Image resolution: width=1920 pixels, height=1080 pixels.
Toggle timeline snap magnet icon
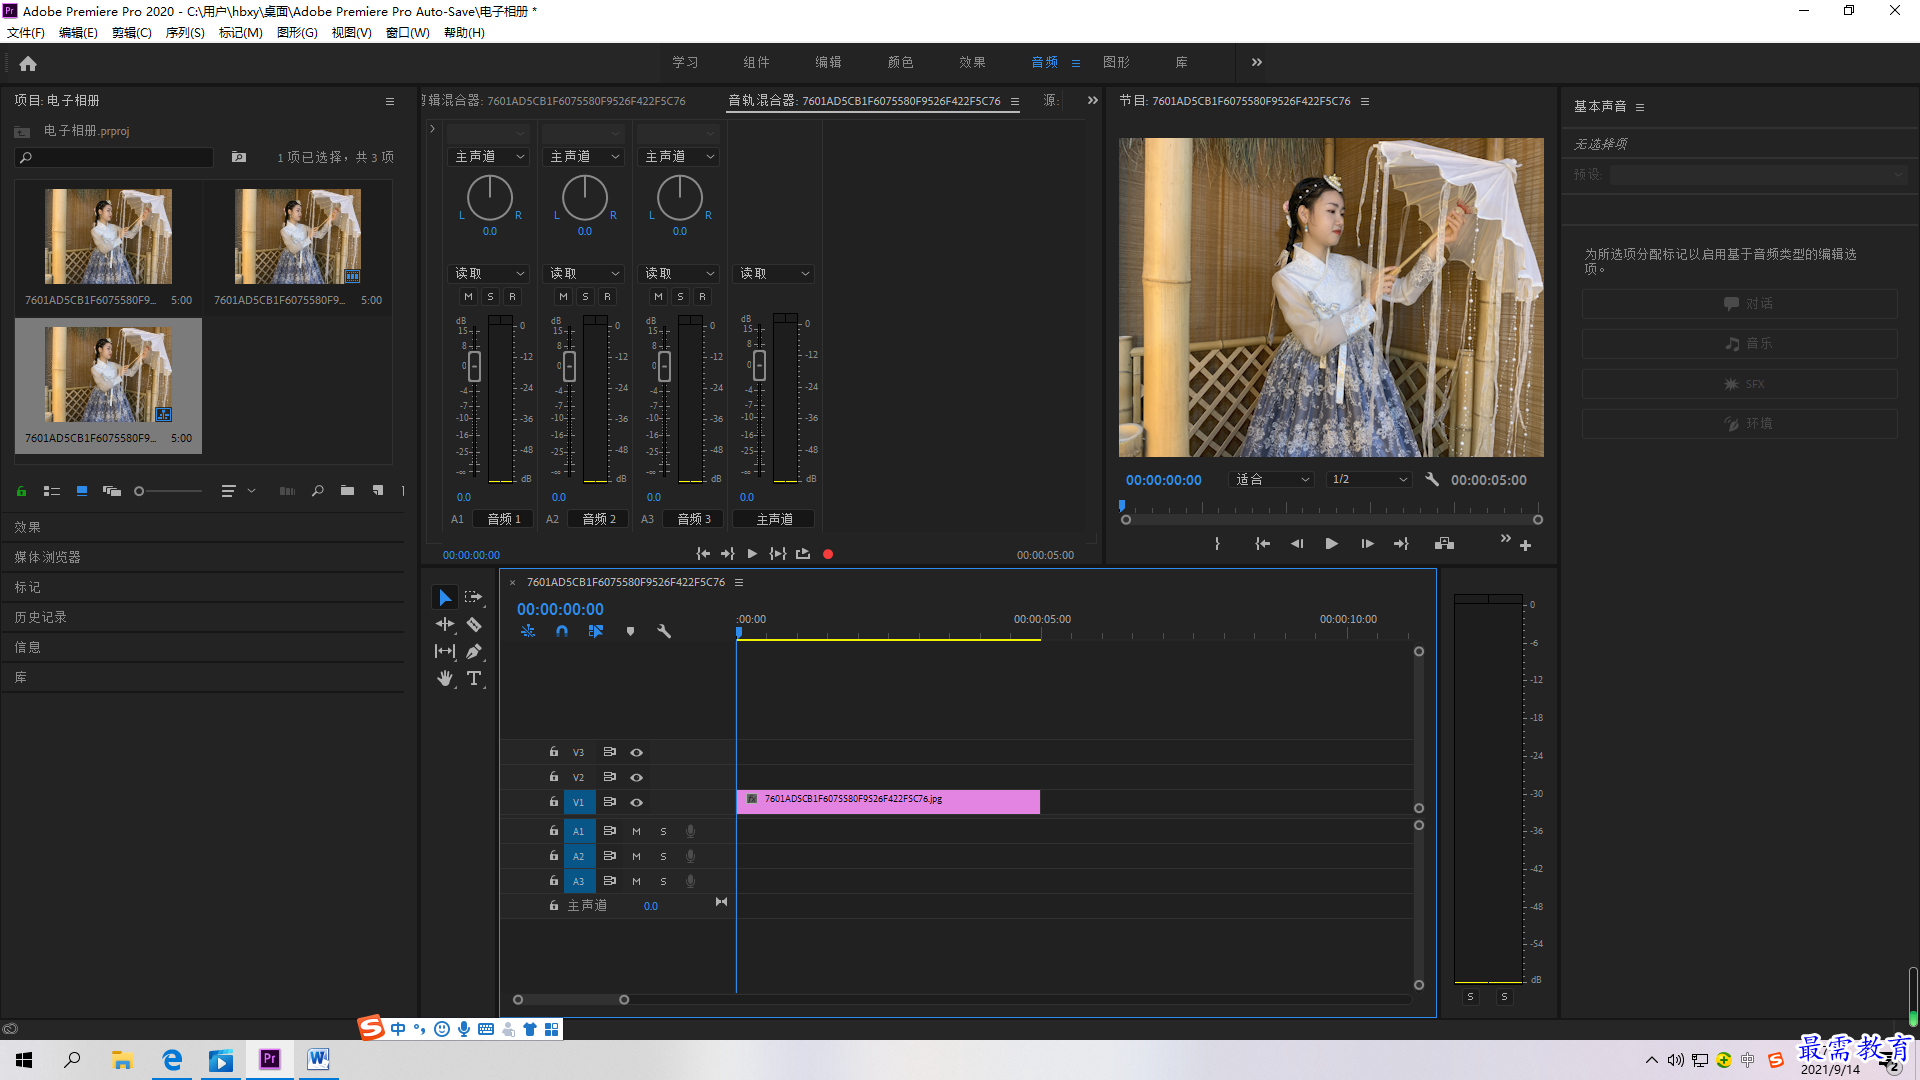[562, 631]
